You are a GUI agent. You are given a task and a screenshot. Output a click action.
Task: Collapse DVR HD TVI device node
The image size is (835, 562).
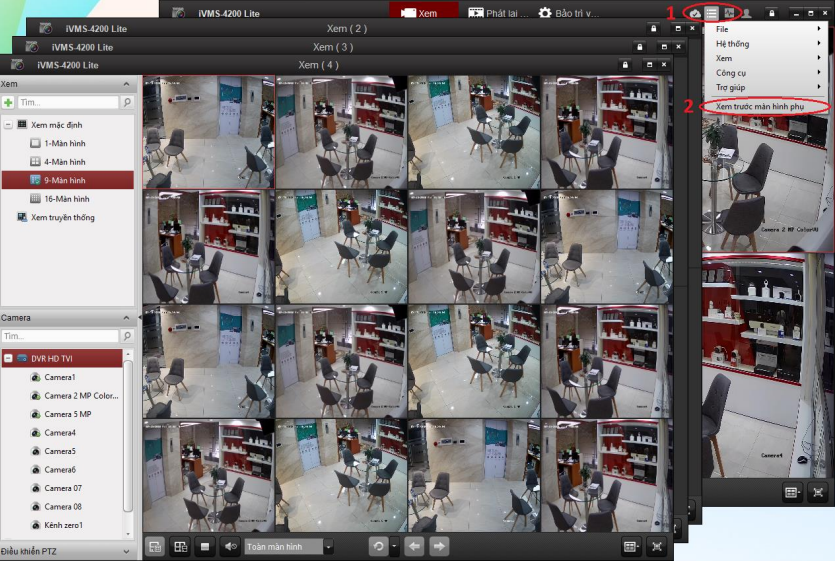click(x=8, y=359)
